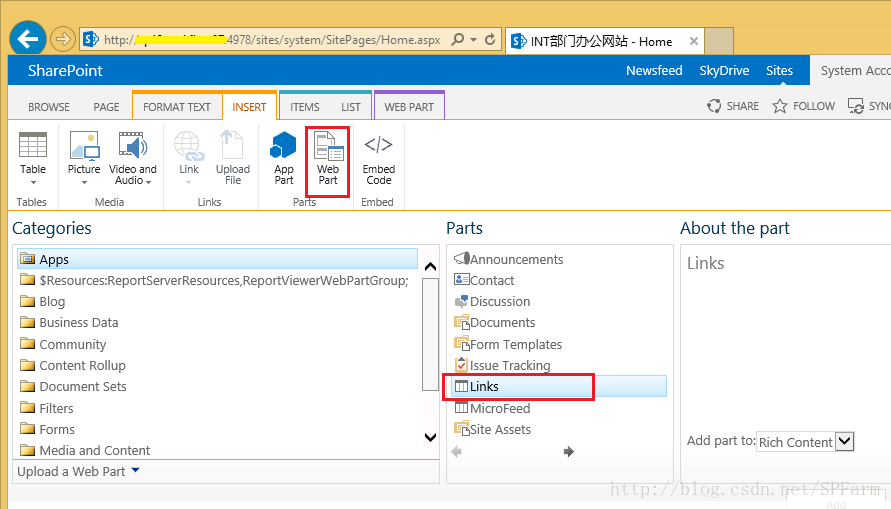Open the Upload a Web Part dropdown
The height and width of the screenshot is (509, 891).
coord(135,470)
